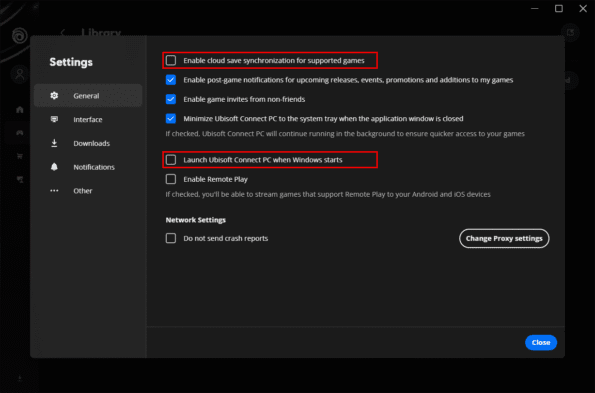Check Do not send crash reports

[171, 238]
